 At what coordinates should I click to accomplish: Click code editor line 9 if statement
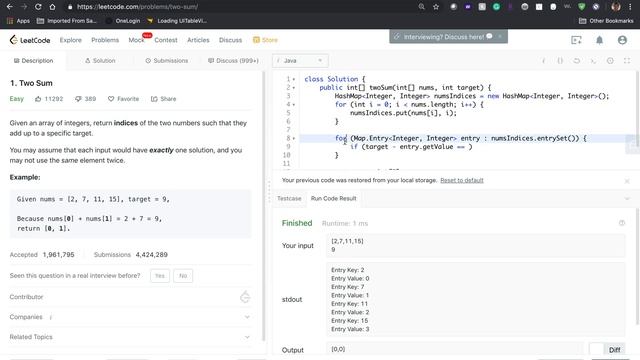(410, 147)
